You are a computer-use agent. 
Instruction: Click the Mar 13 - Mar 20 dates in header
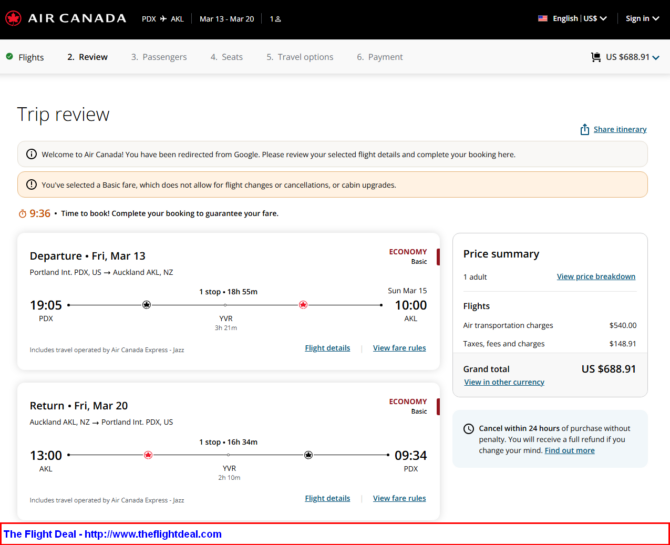pyautogui.click(x=226, y=19)
